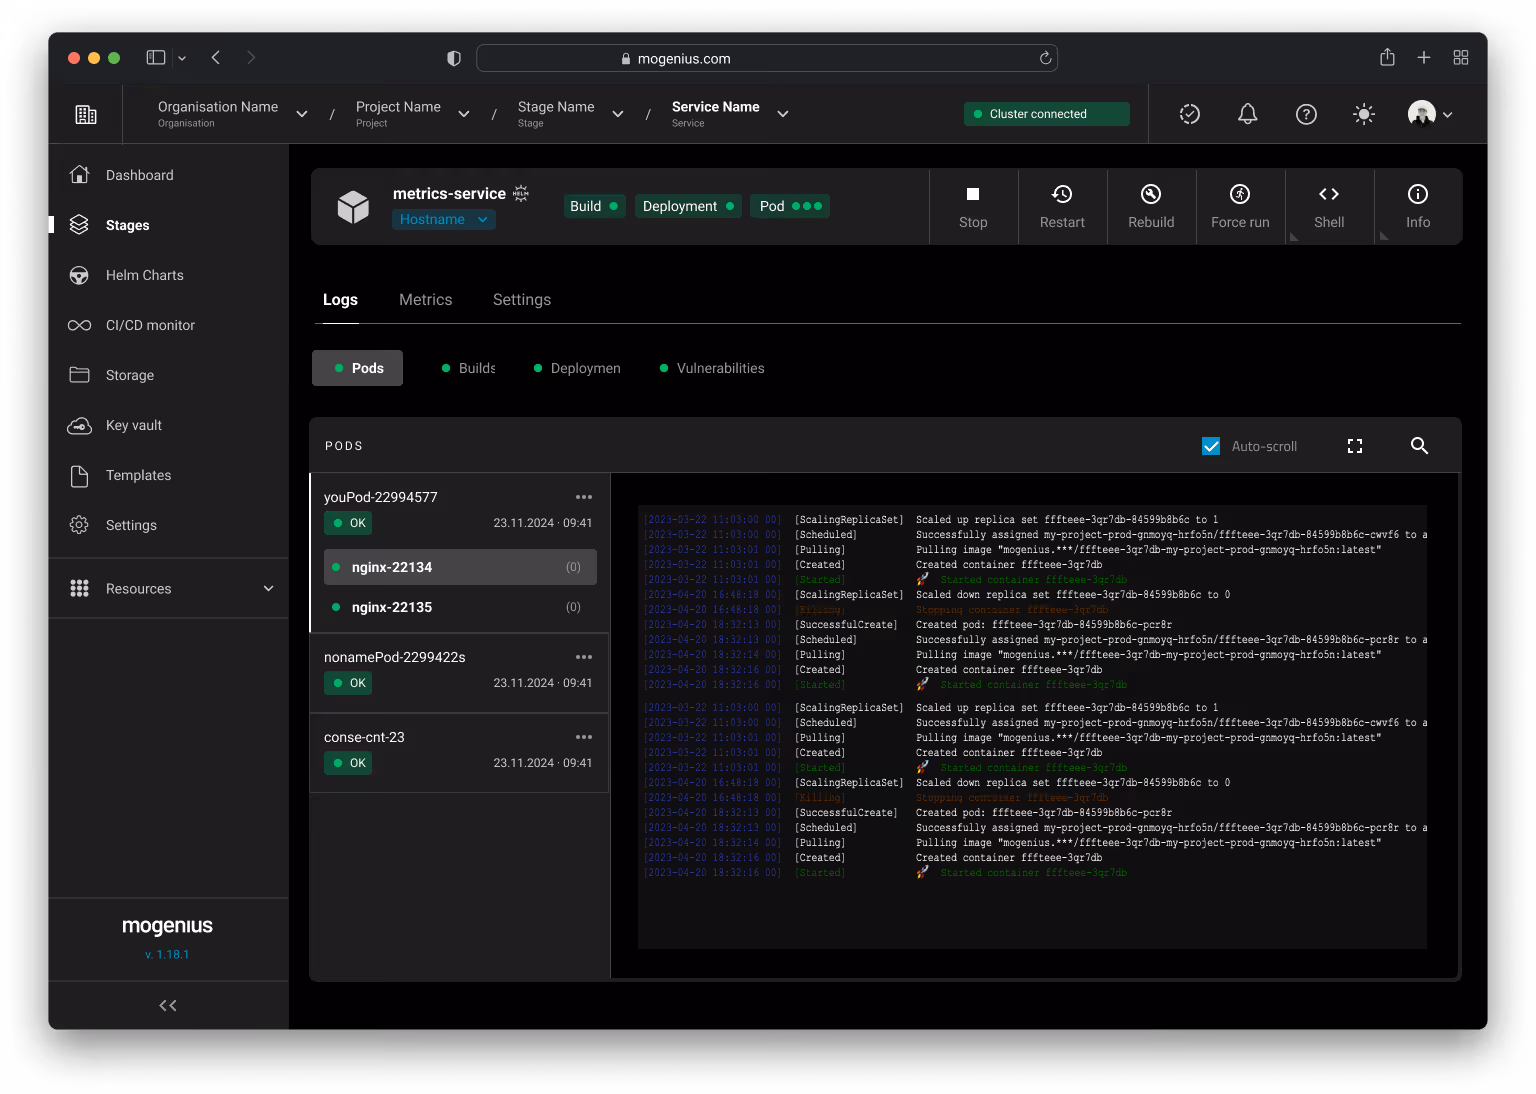Open the log search tool
Viewport: 1536px width, 1094px height.
pos(1419,446)
